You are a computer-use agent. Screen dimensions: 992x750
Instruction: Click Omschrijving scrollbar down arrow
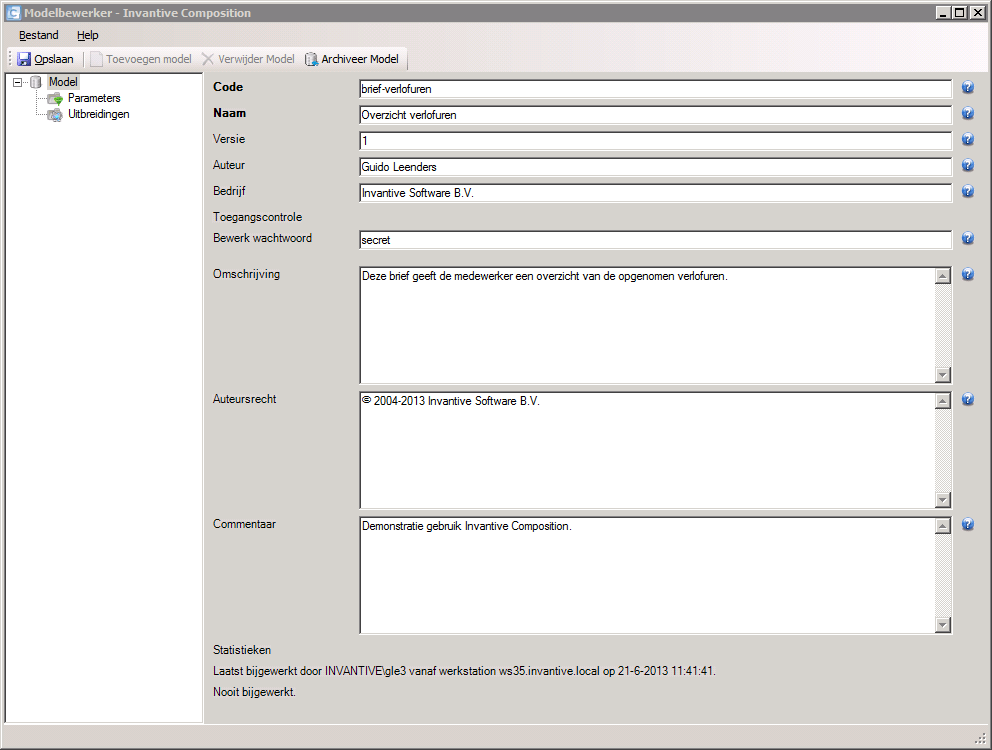pyautogui.click(x=943, y=375)
